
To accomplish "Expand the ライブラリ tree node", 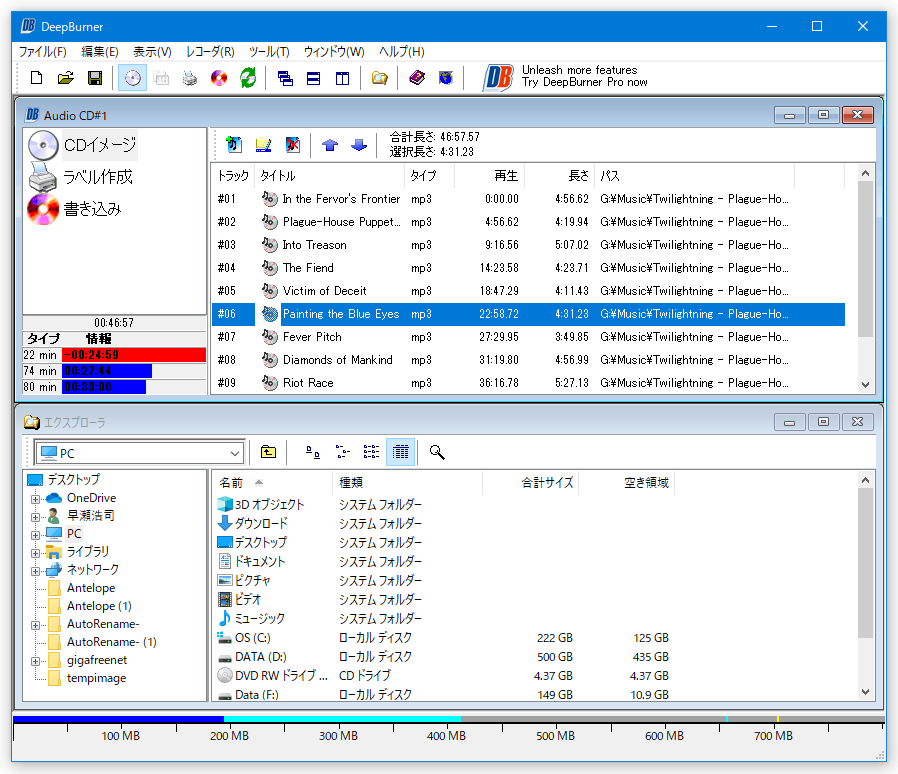I will click(x=36, y=553).
